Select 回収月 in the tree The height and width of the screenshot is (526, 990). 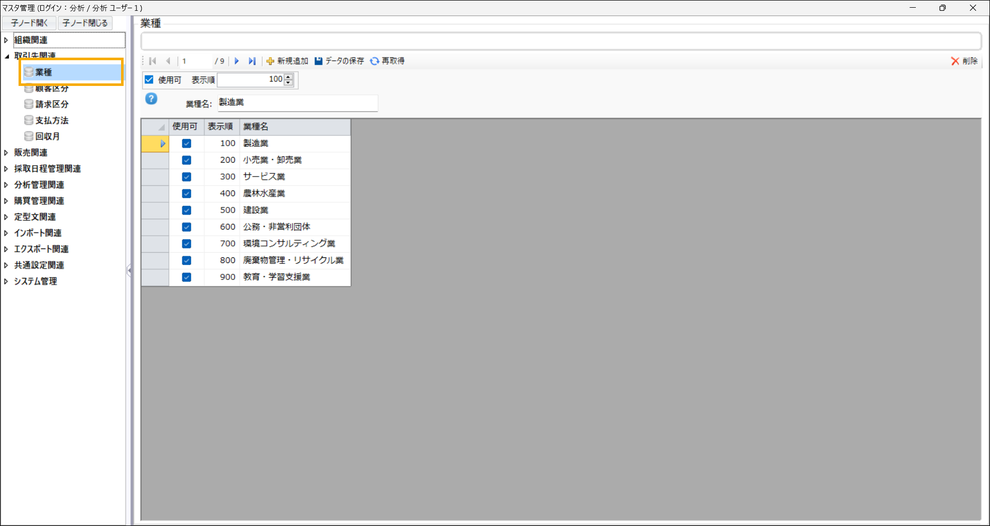(47, 136)
